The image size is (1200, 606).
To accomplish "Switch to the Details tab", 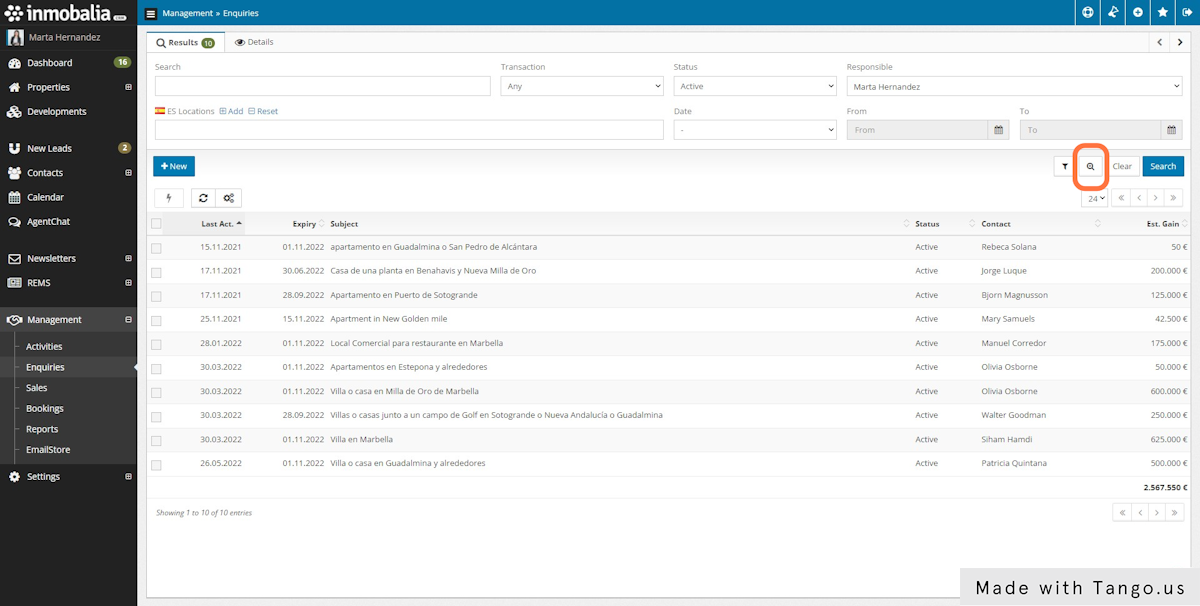I will point(254,42).
